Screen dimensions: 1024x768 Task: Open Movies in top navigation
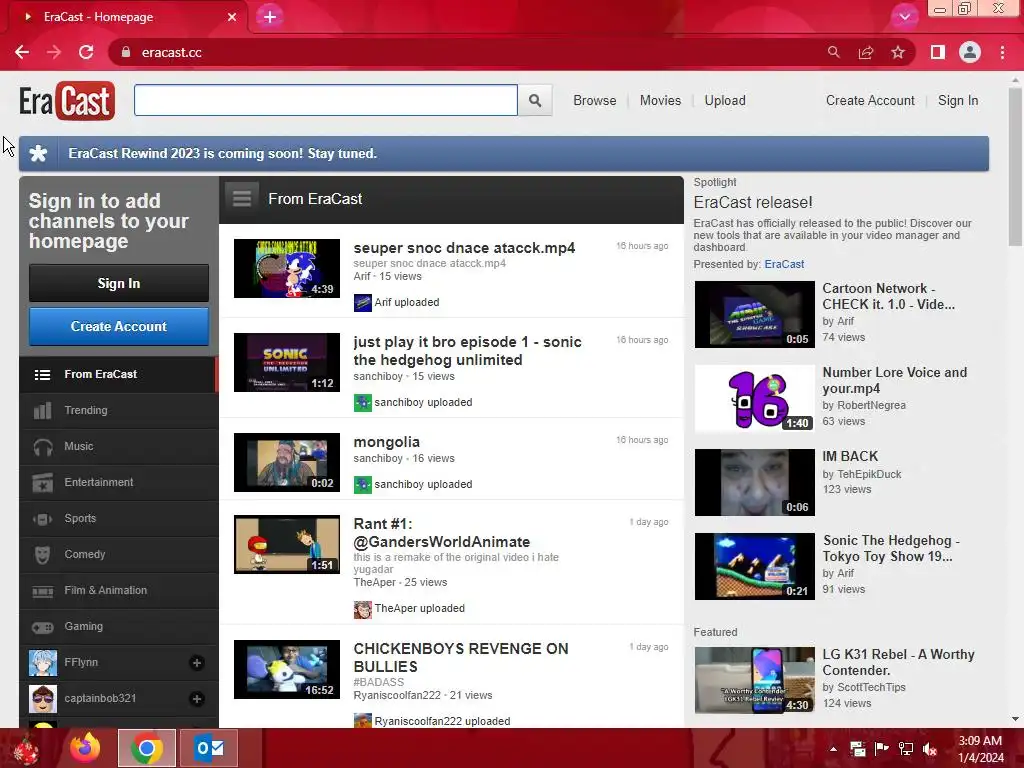(x=660, y=101)
